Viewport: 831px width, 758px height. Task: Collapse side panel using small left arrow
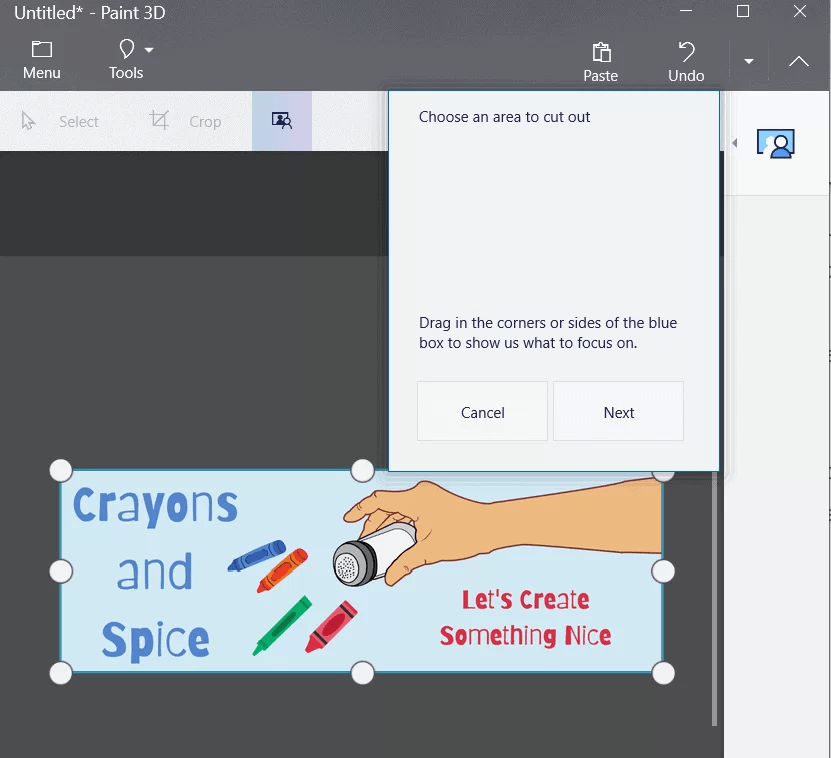pos(735,143)
